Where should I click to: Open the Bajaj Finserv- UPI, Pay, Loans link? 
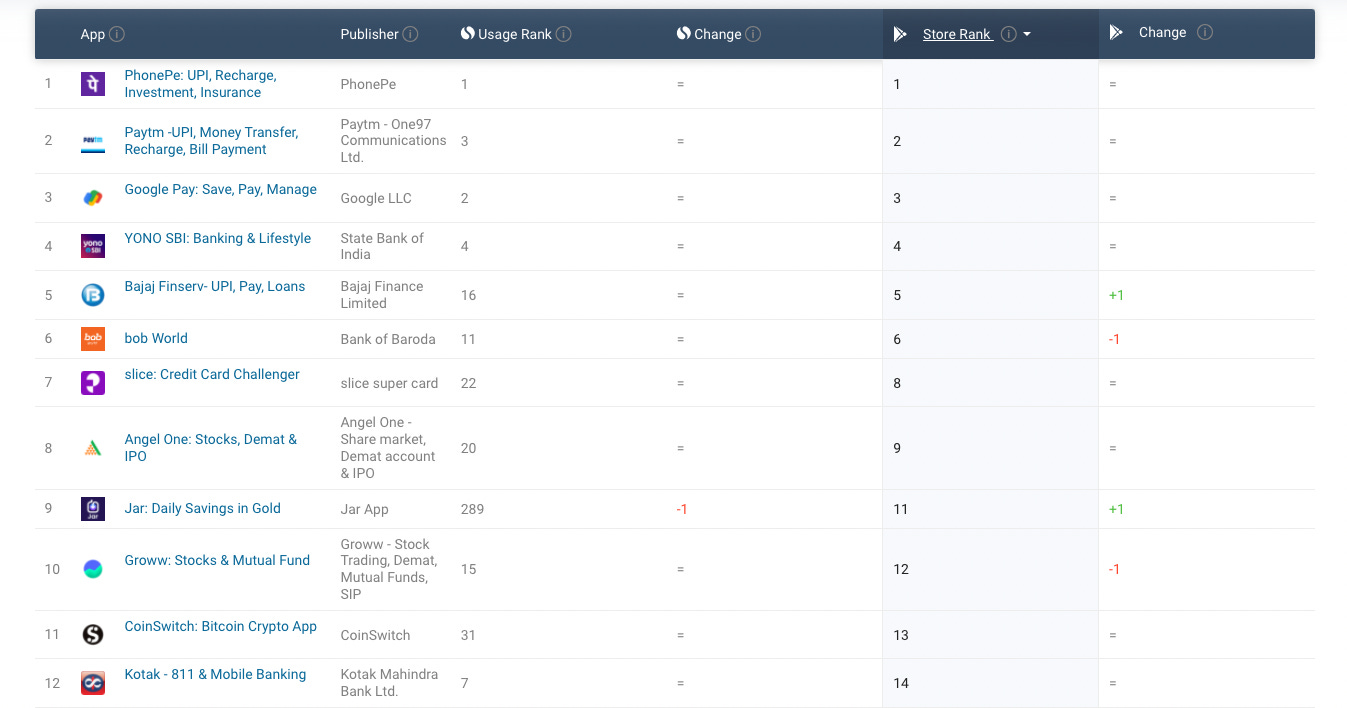click(x=214, y=286)
